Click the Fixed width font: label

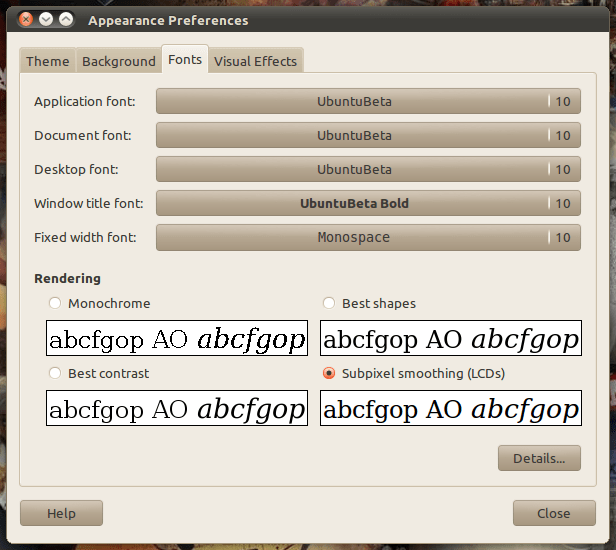point(85,238)
